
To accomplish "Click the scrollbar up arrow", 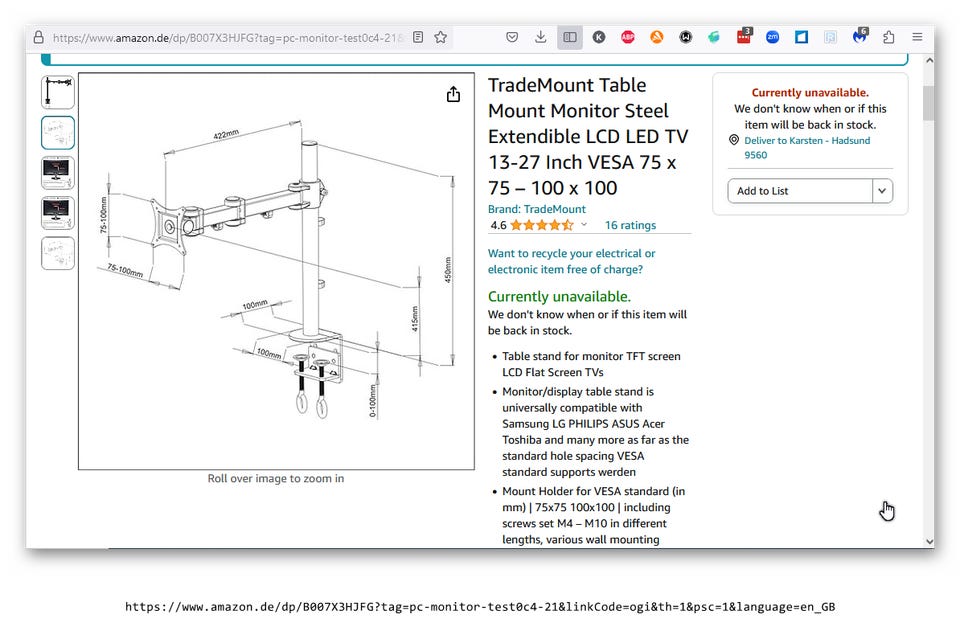I will point(929,61).
